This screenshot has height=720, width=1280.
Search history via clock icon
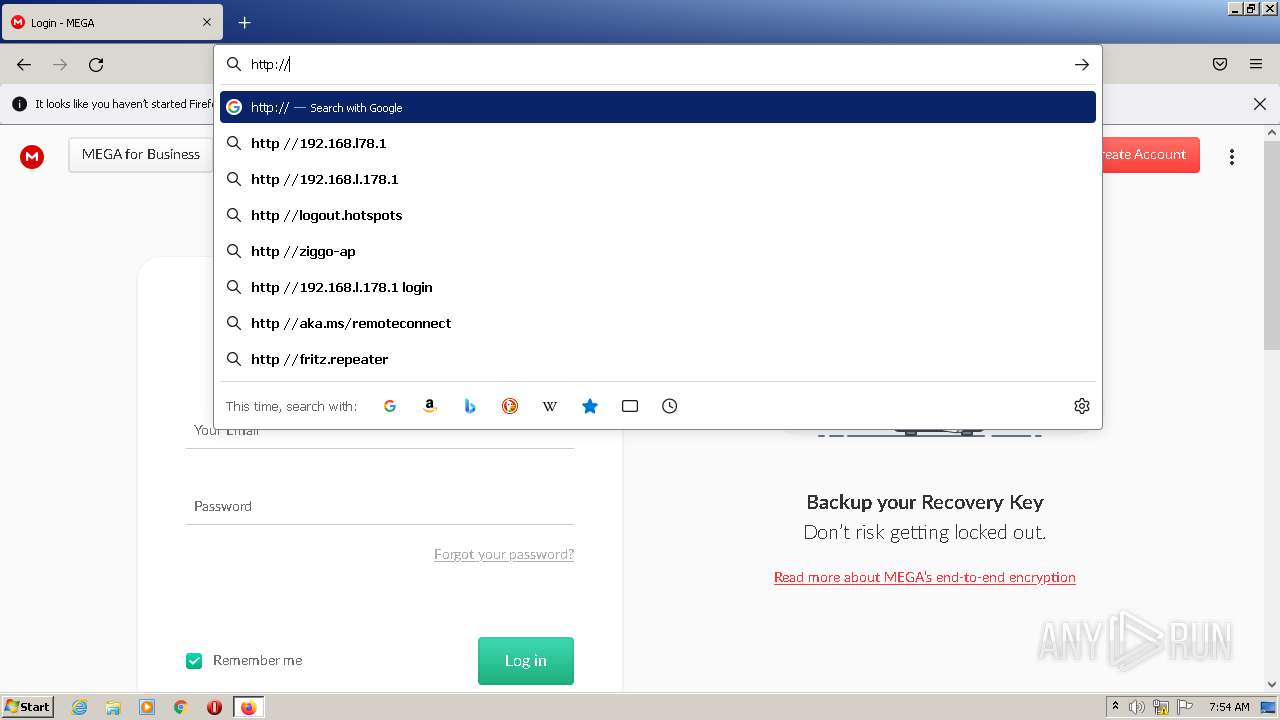click(x=670, y=406)
